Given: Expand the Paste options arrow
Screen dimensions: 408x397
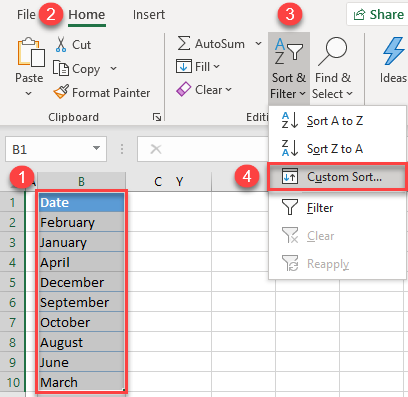Looking at the screenshot, I should (29, 94).
